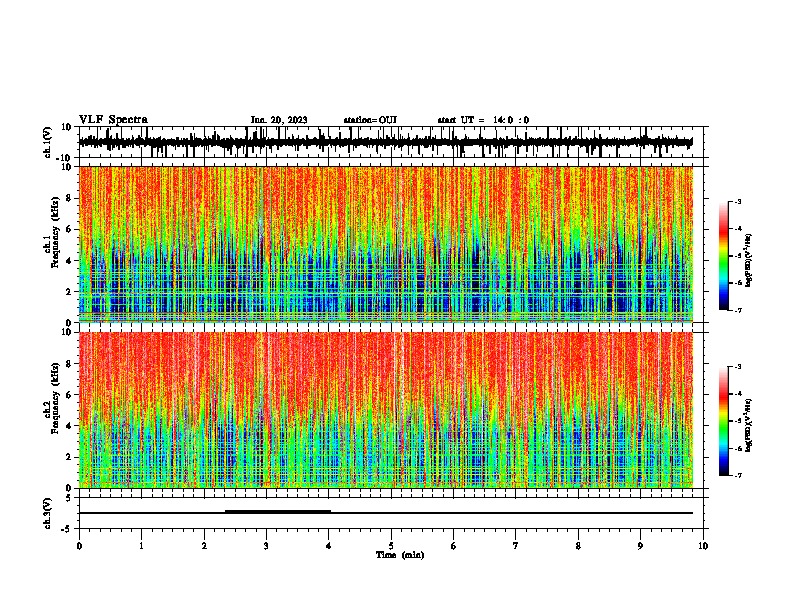The image size is (792, 612).
Task: Click inside the ch.2 frequency spectrogram
Action: pyautogui.click(x=386, y=410)
